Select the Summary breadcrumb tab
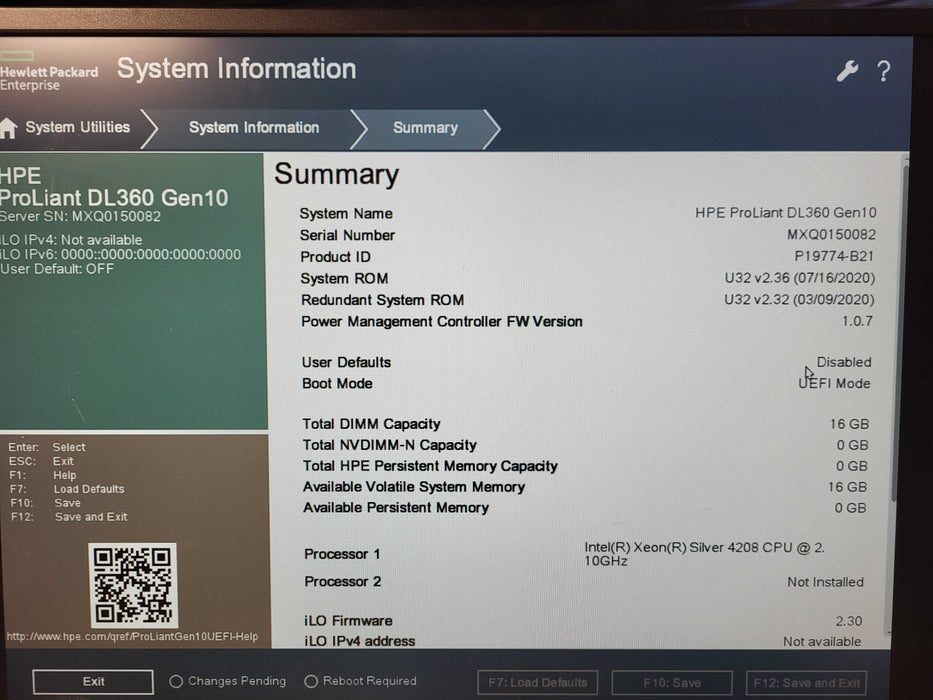 point(425,128)
